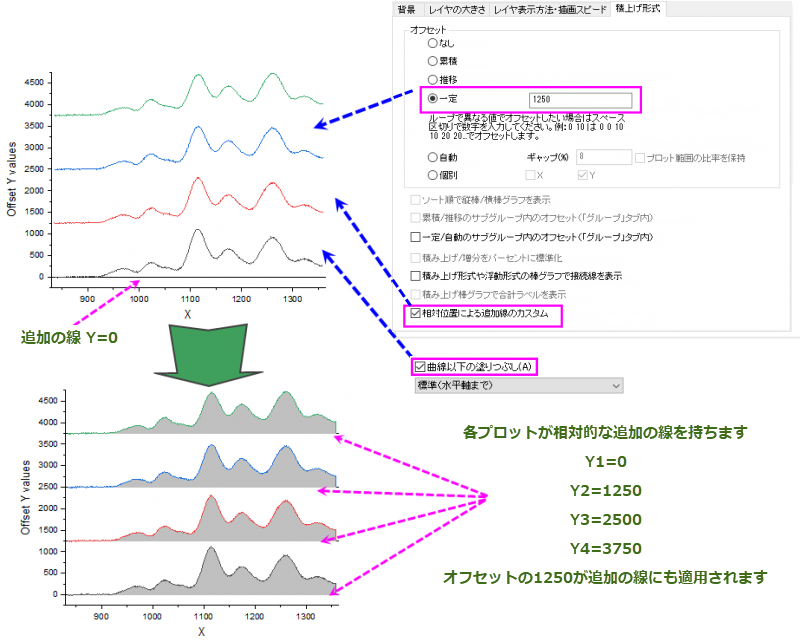Click the Y2=1250 text
The image size is (800, 642).
(606, 491)
